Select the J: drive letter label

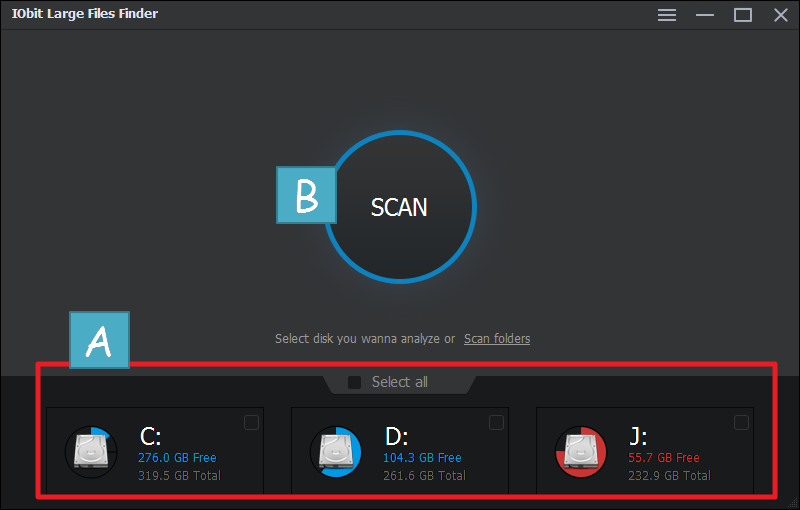638,436
